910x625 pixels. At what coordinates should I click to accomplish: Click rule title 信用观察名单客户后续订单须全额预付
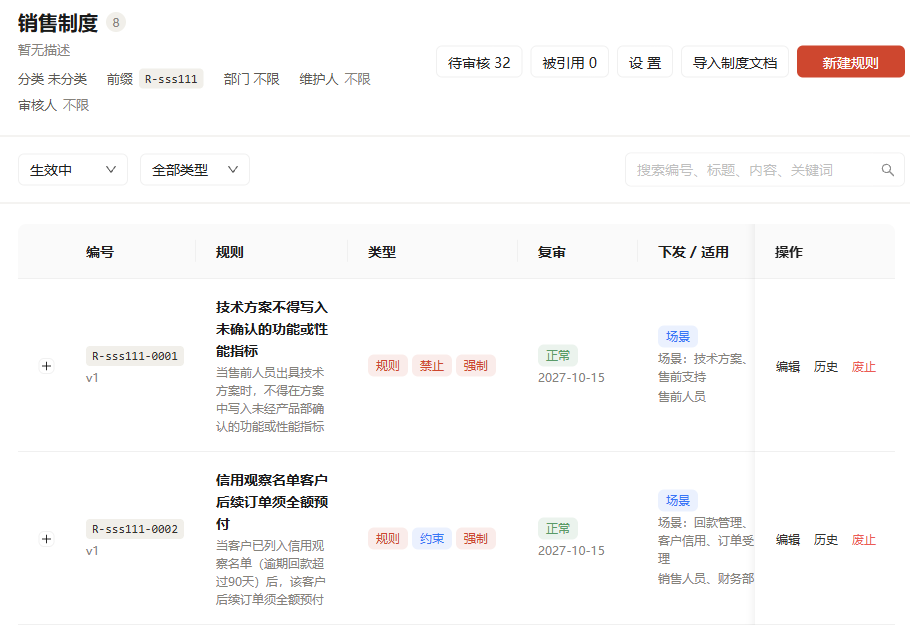tap(272, 502)
